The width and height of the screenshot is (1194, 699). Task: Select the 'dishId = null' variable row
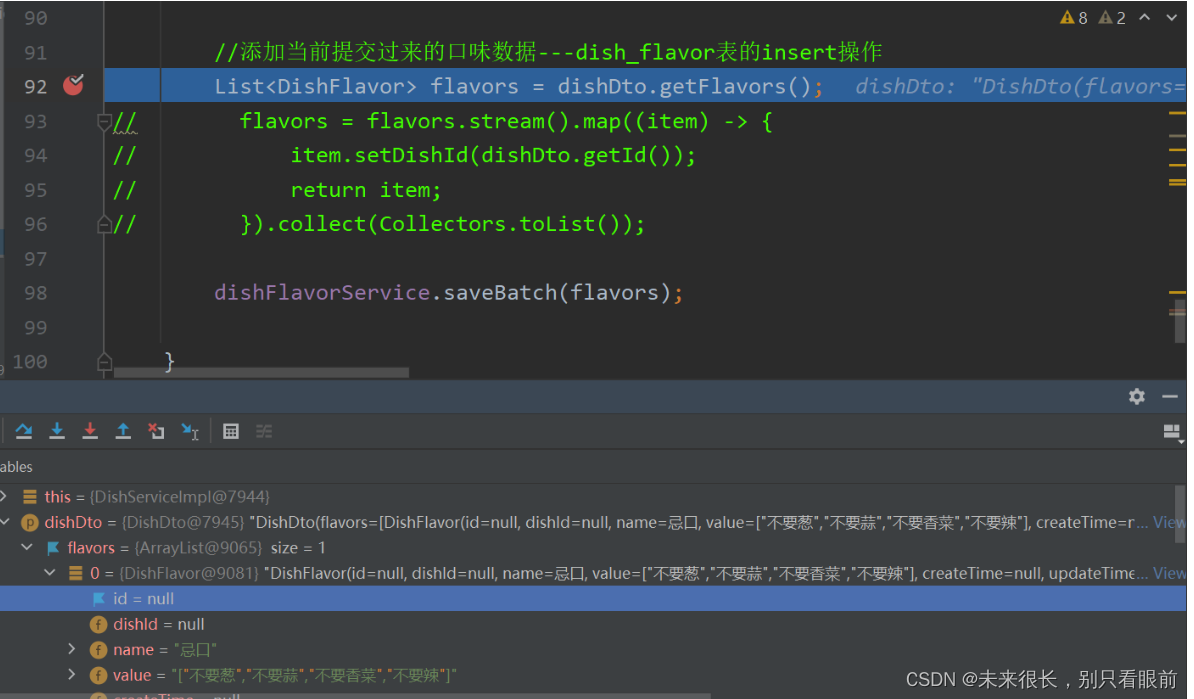[x=592, y=624]
